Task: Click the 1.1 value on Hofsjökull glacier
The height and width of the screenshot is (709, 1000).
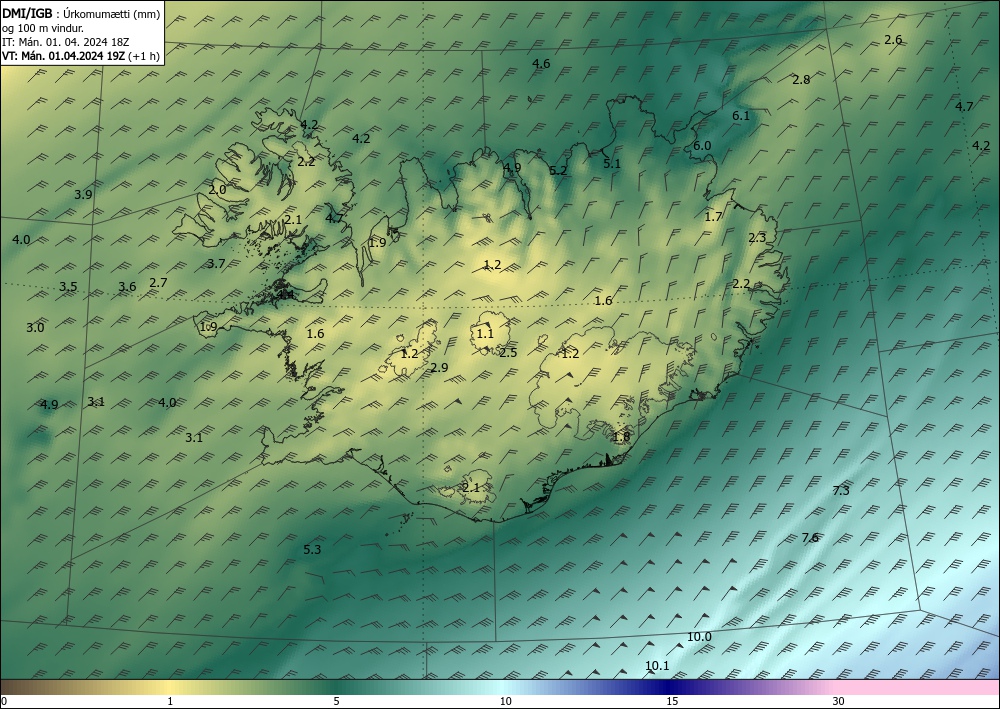Action: pos(485,333)
